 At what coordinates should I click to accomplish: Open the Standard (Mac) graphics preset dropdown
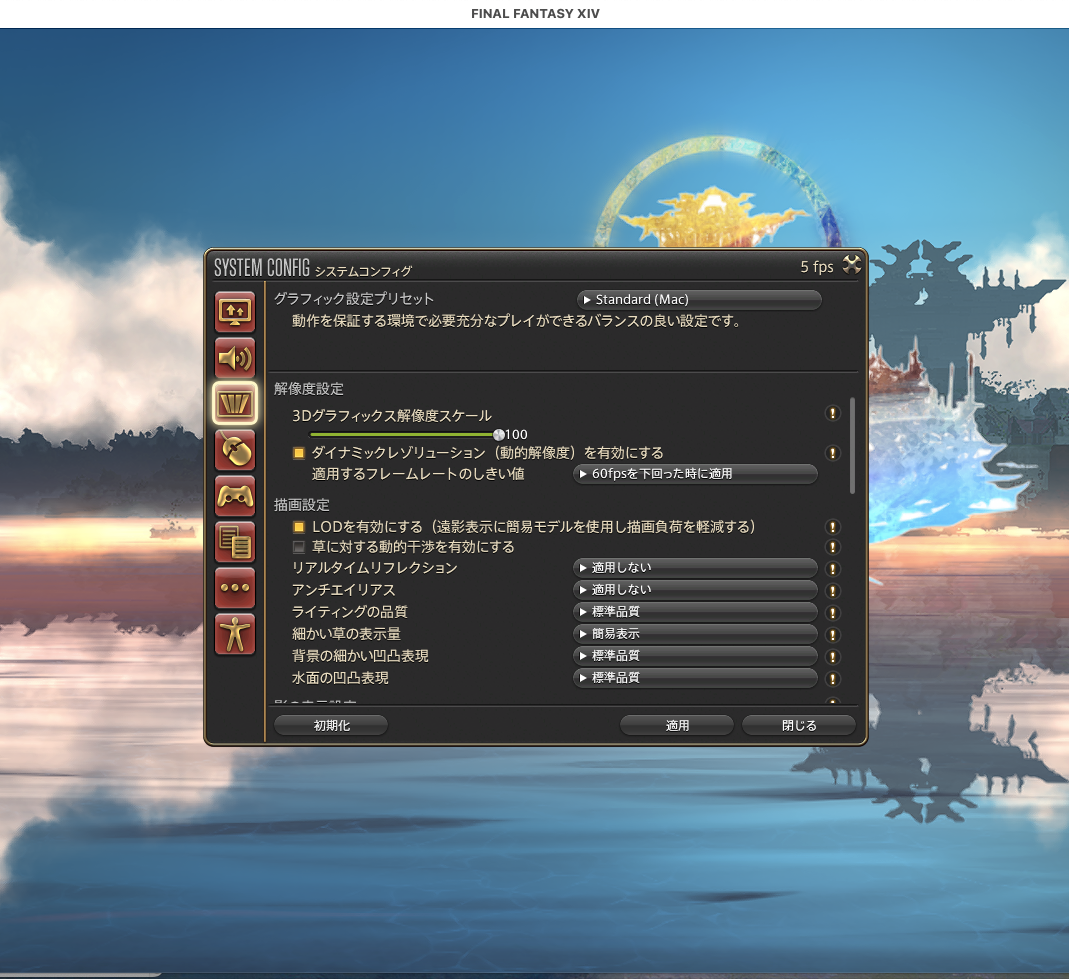click(699, 299)
